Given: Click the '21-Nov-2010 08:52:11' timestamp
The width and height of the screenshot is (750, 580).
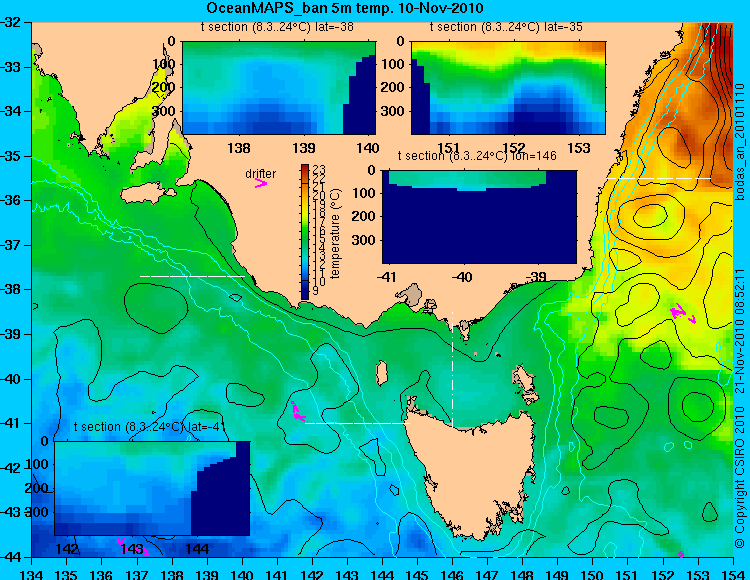Looking at the screenshot, I should pyautogui.click(x=740, y=331).
